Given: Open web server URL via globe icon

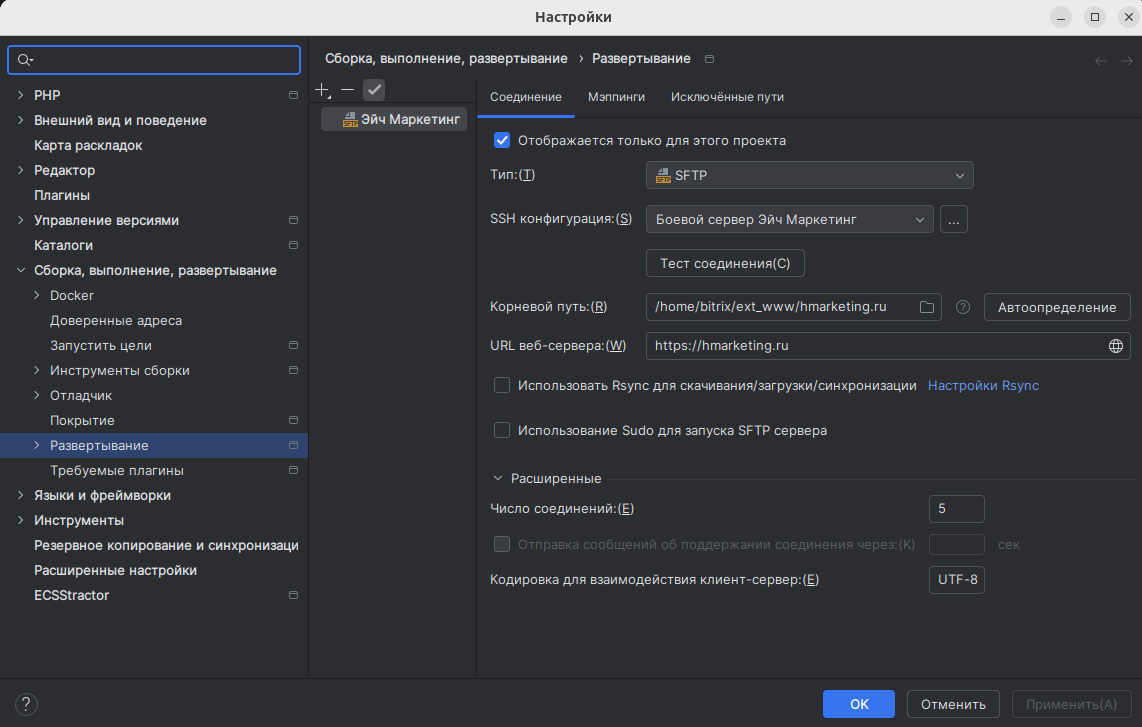Looking at the screenshot, I should tap(1116, 346).
